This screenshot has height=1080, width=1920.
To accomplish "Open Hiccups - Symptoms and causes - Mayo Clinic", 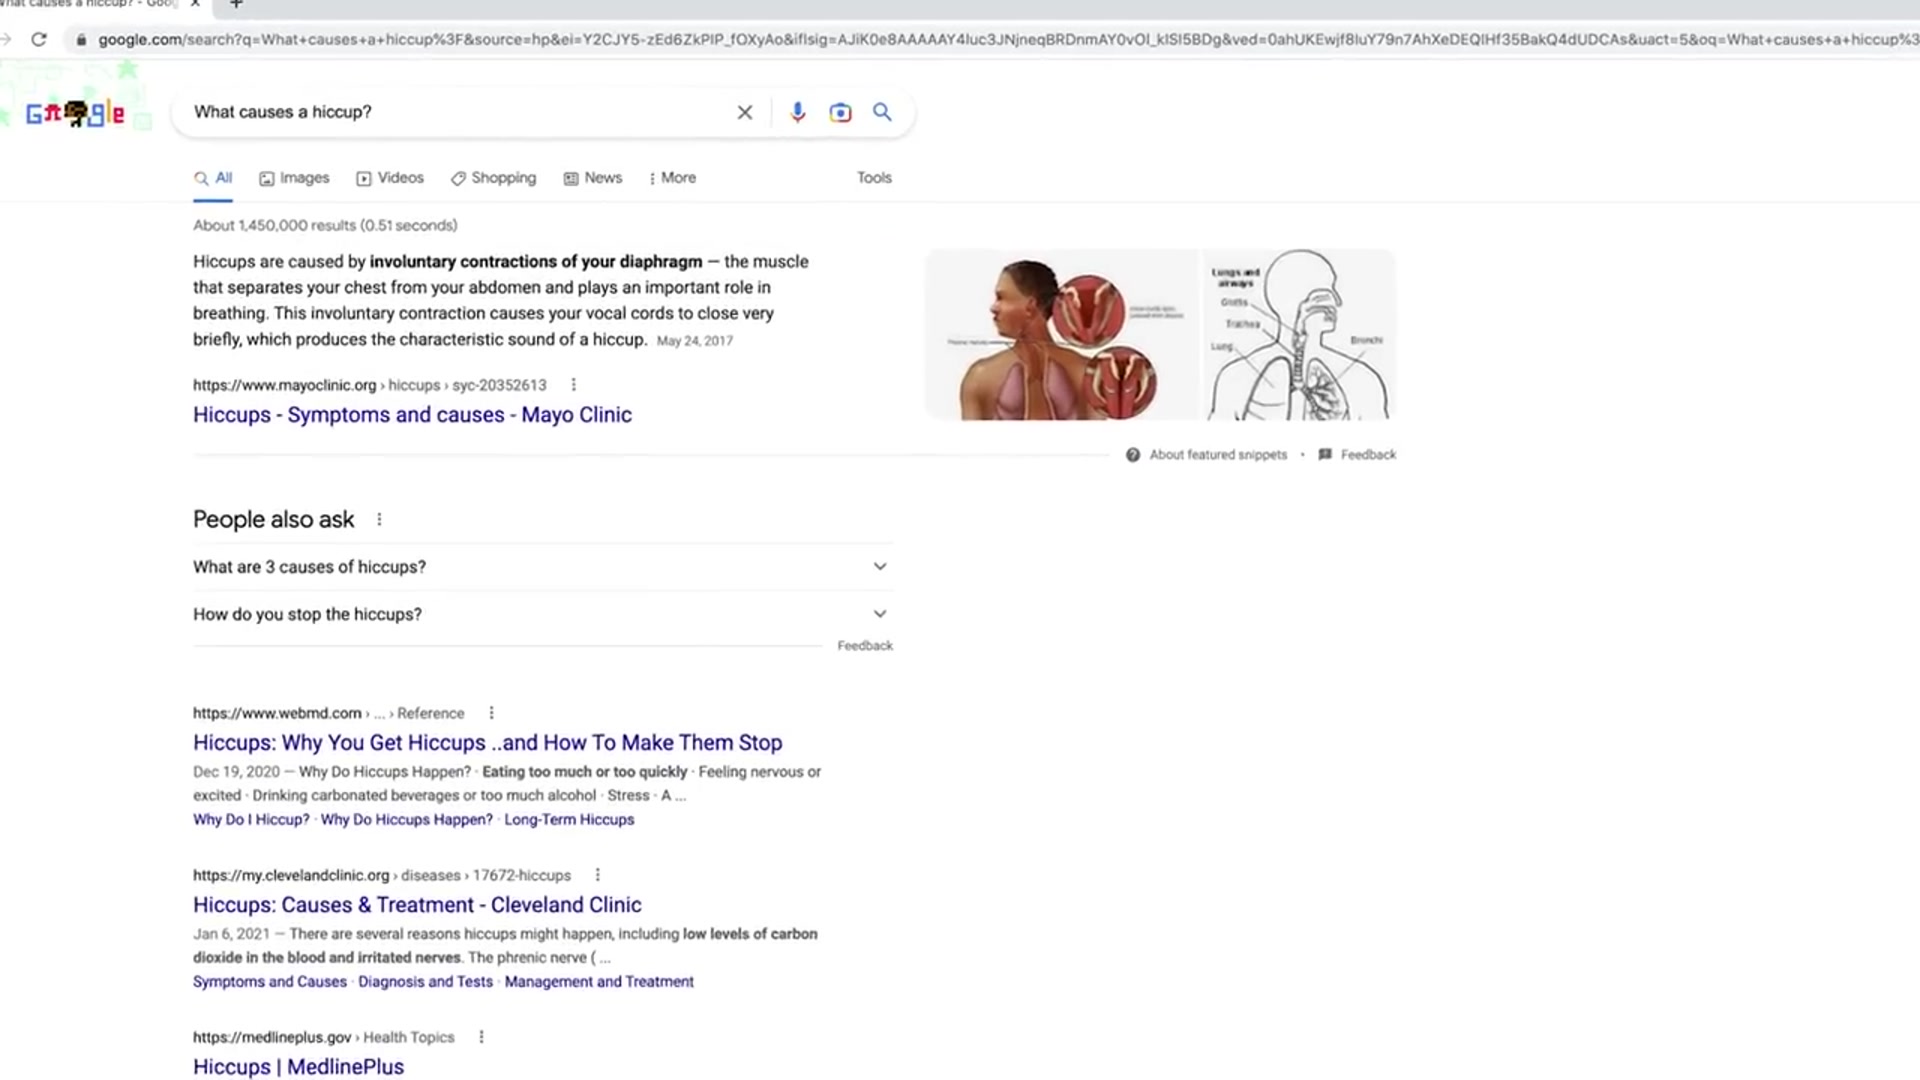I will pyautogui.click(x=412, y=415).
